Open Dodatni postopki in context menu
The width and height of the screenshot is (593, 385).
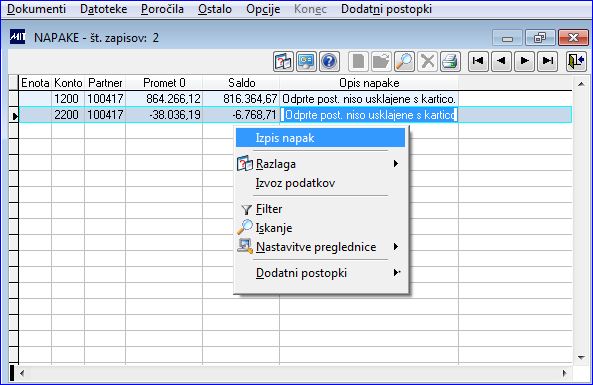(320, 273)
